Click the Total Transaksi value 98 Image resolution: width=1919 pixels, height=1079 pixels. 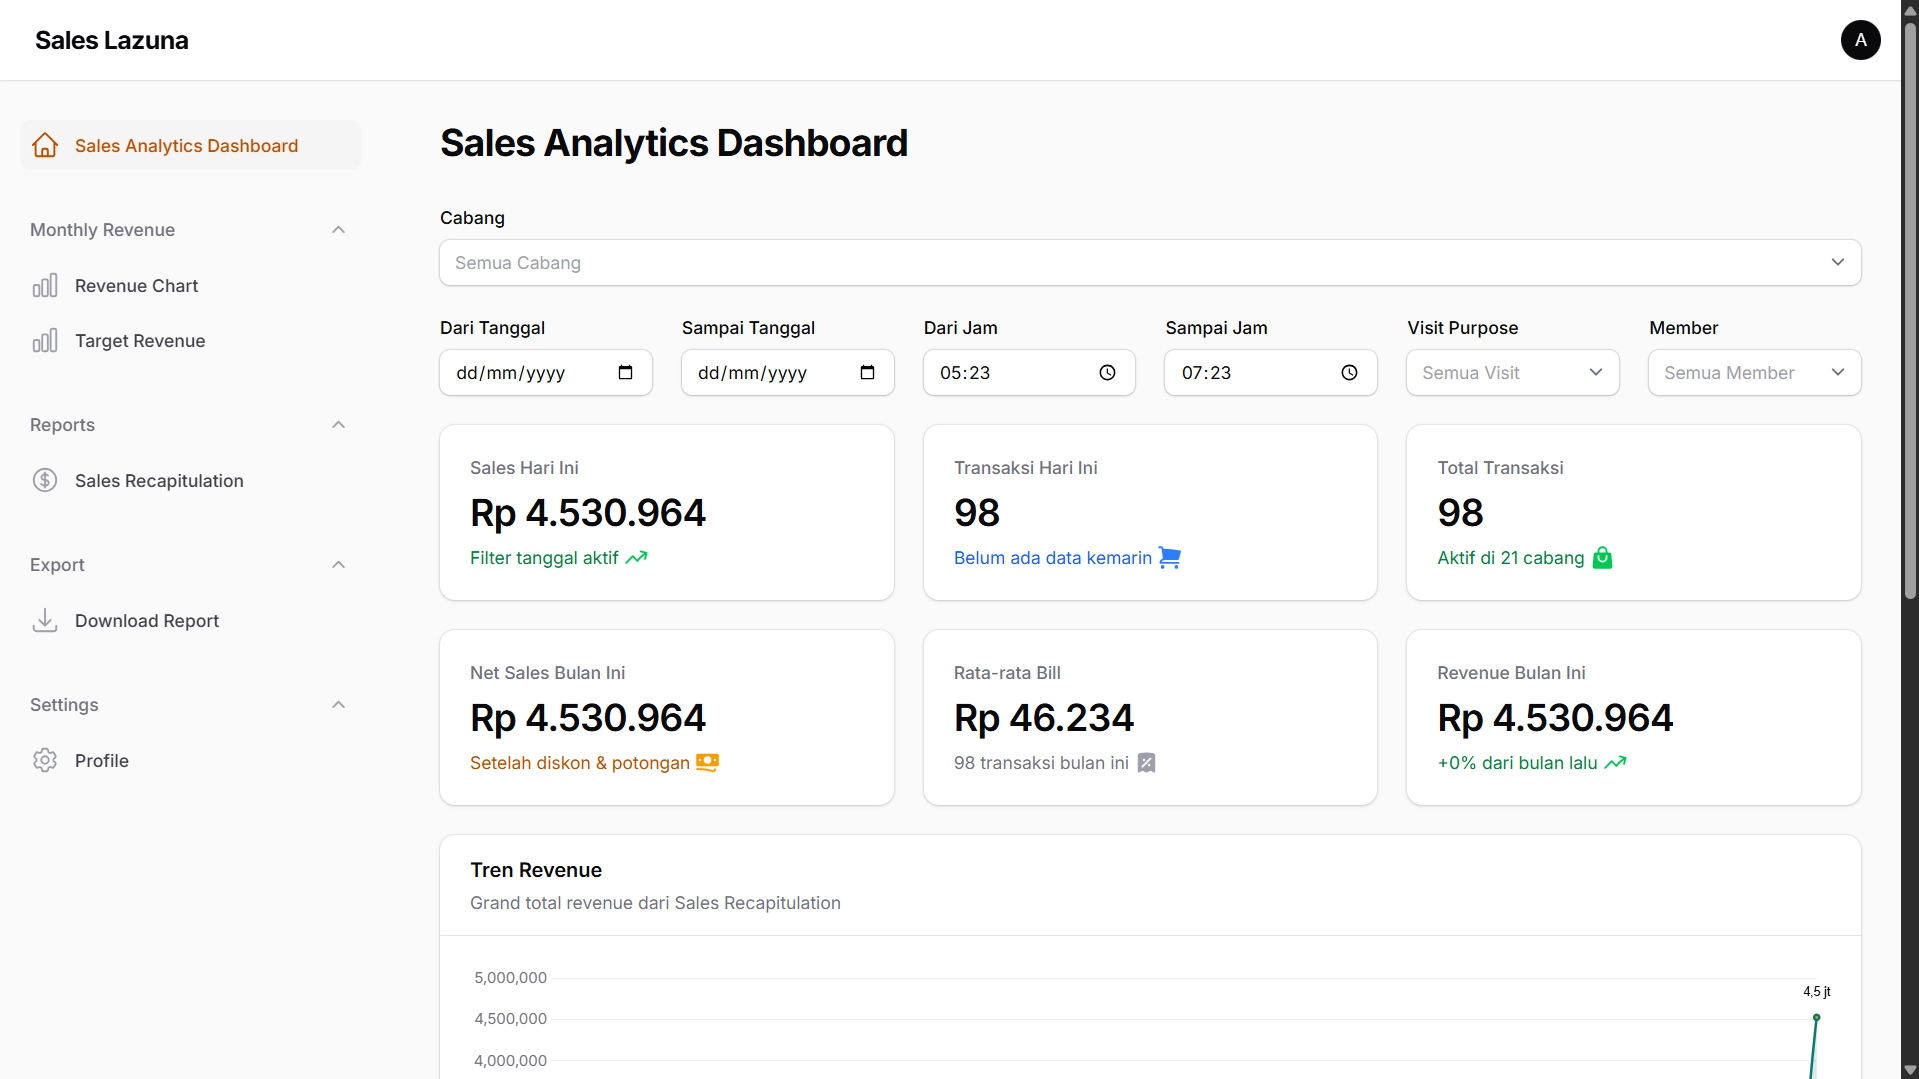[1460, 513]
